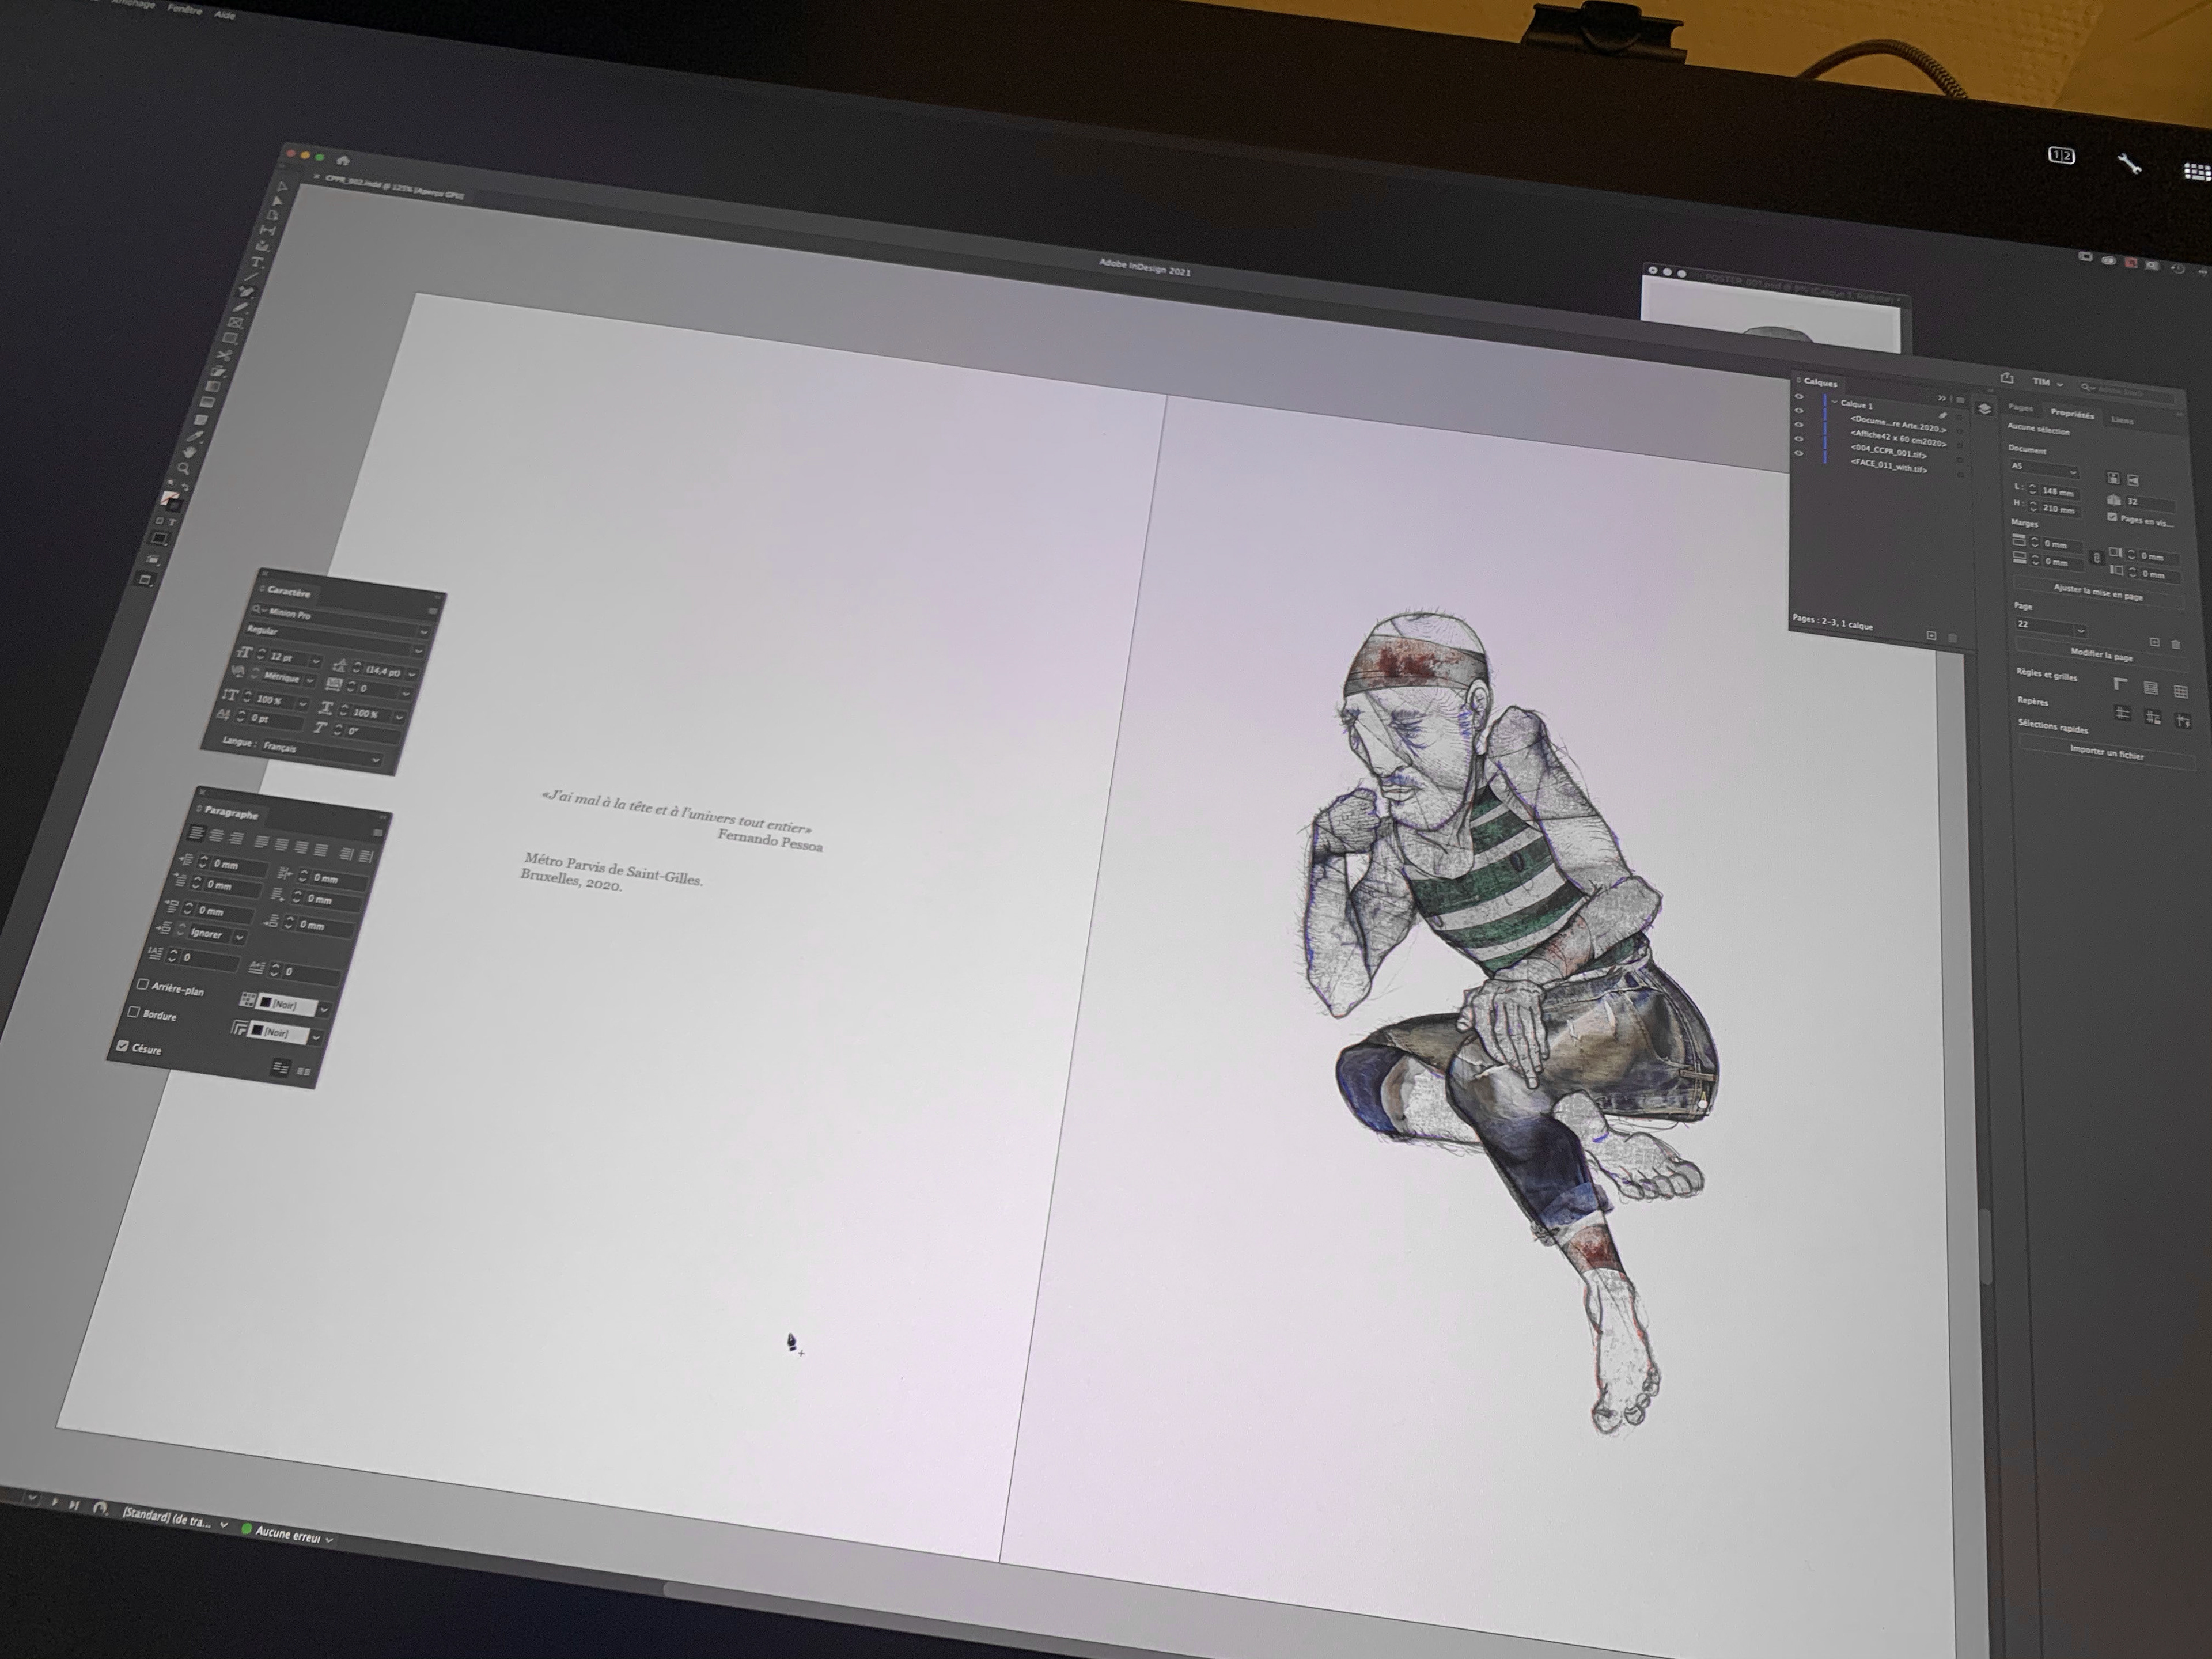This screenshot has height=1659, width=2212.
Task: Click Modifier la page button
Action: pos(2101,655)
